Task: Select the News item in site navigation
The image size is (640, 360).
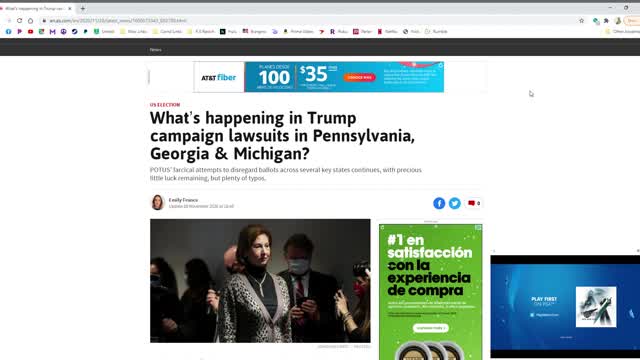Action: (x=156, y=49)
